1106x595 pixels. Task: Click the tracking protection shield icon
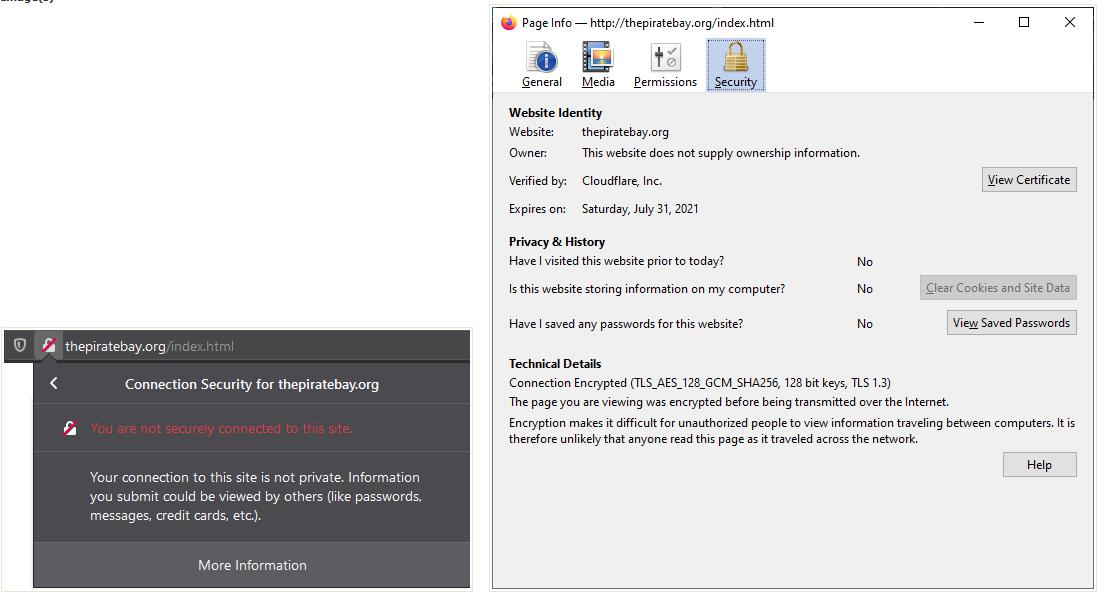tap(20, 345)
